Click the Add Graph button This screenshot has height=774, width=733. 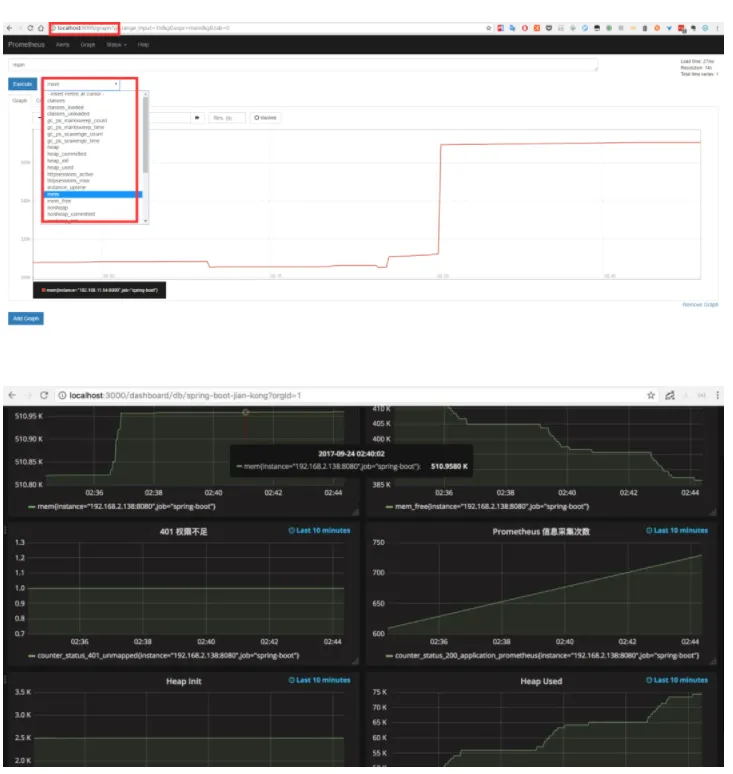26,318
